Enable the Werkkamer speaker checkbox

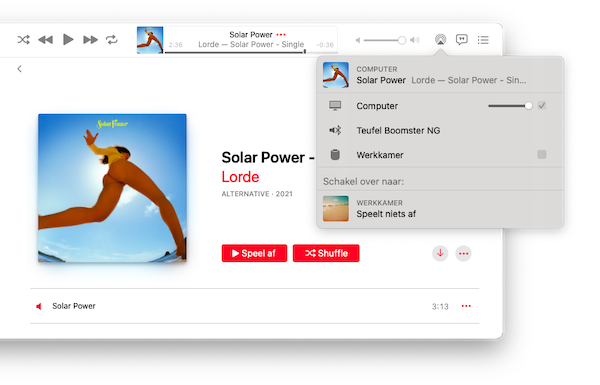point(541,155)
